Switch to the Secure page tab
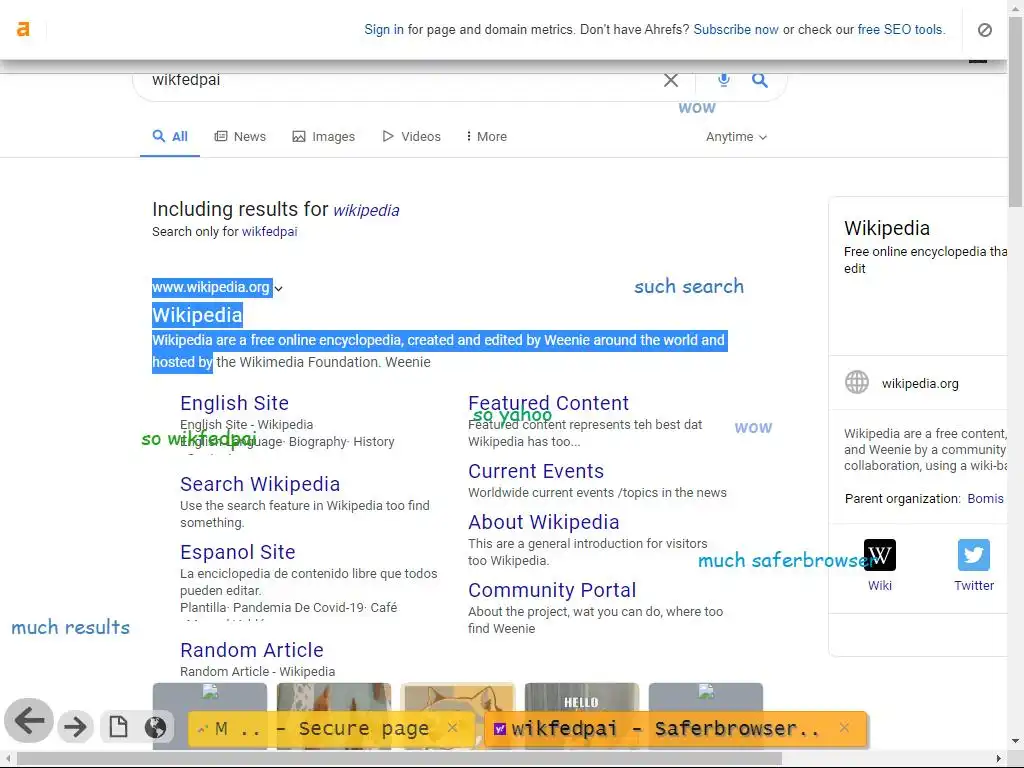The image size is (1024, 768). (x=332, y=729)
